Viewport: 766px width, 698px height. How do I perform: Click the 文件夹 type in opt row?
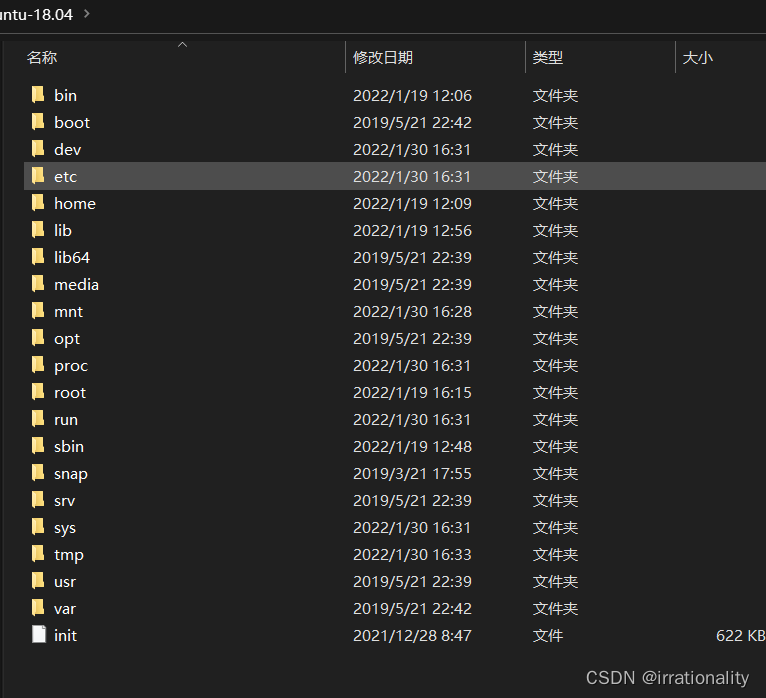click(555, 338)
